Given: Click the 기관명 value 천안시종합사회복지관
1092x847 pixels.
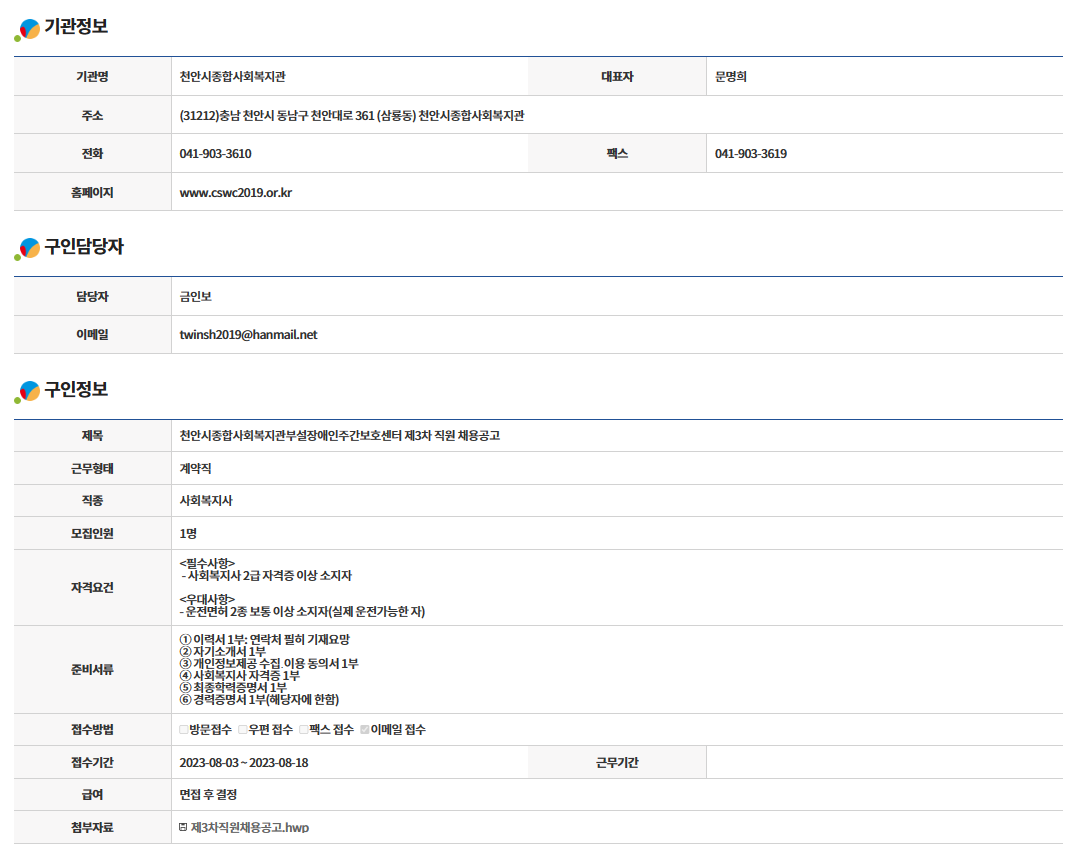Looking at the screenshot, I should 233,77.
